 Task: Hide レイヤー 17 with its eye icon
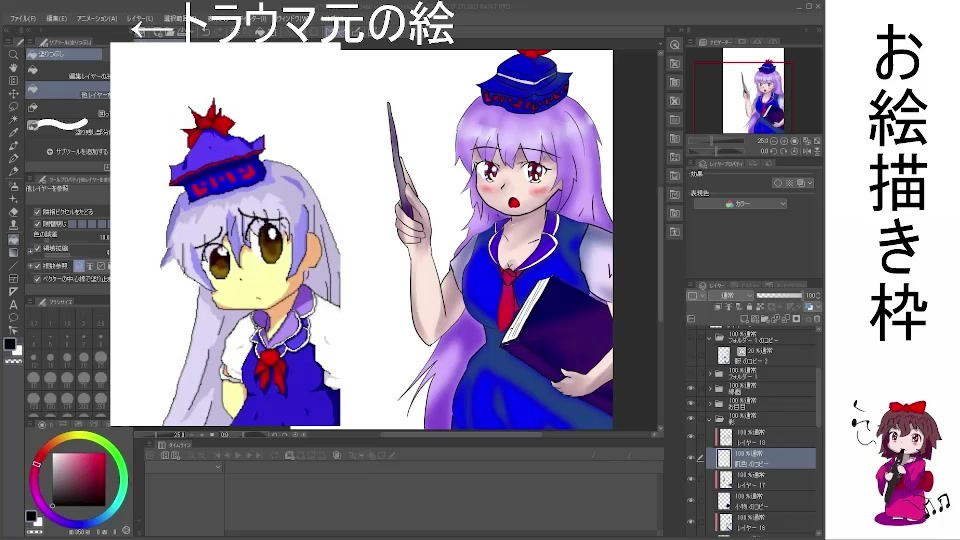point(691,479)
